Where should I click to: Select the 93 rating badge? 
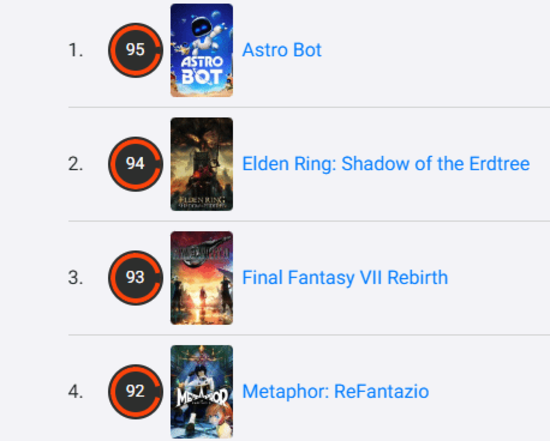click(x=135, y=278)
